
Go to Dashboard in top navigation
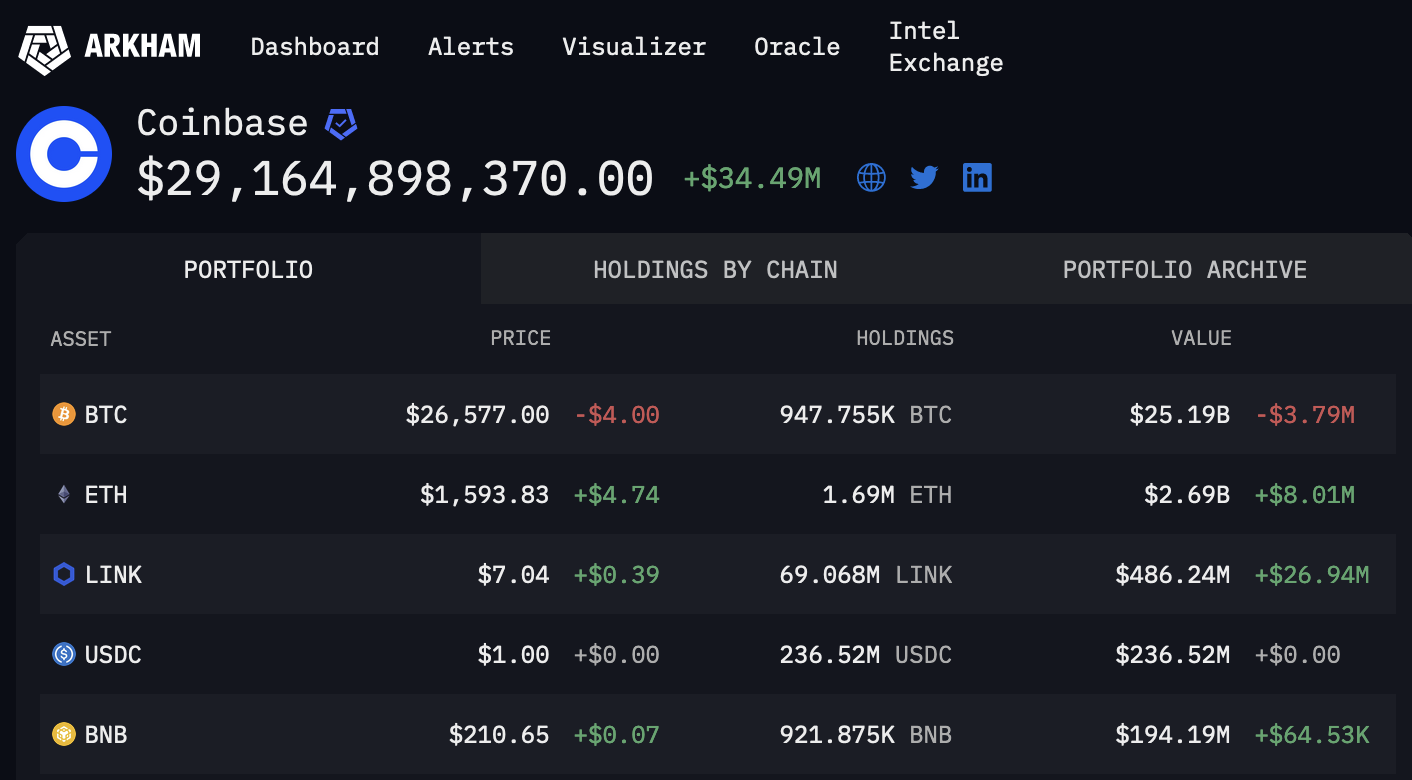[x=315, y=47]
